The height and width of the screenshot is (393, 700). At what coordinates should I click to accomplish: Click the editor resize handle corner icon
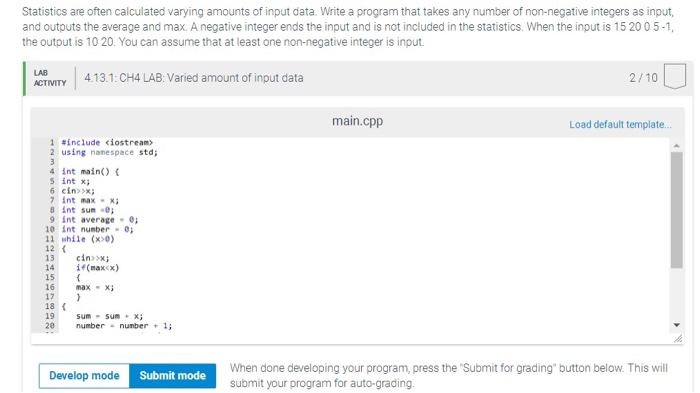(x=678, y=339)
